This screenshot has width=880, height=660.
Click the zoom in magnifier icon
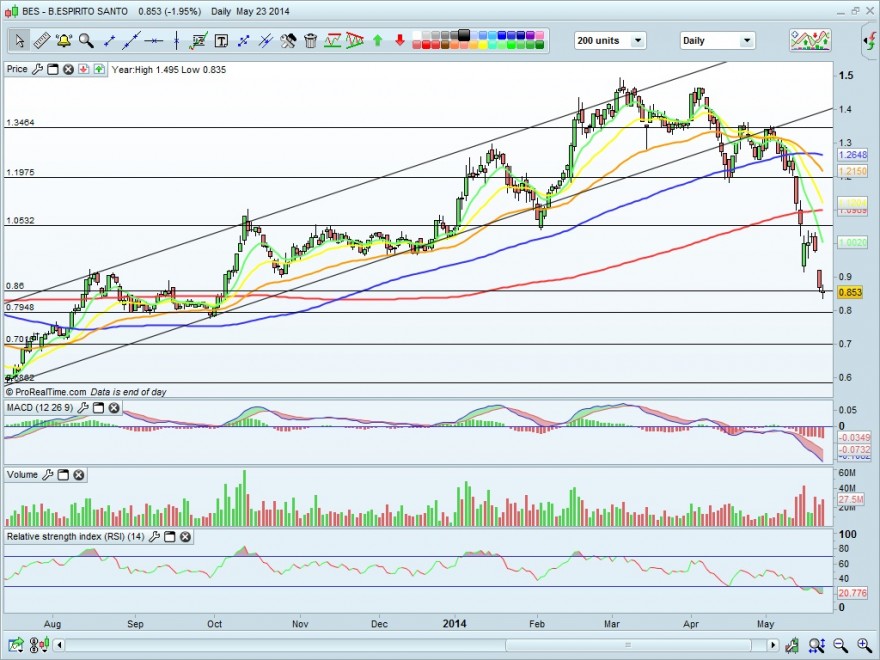(x=864, y=645)
